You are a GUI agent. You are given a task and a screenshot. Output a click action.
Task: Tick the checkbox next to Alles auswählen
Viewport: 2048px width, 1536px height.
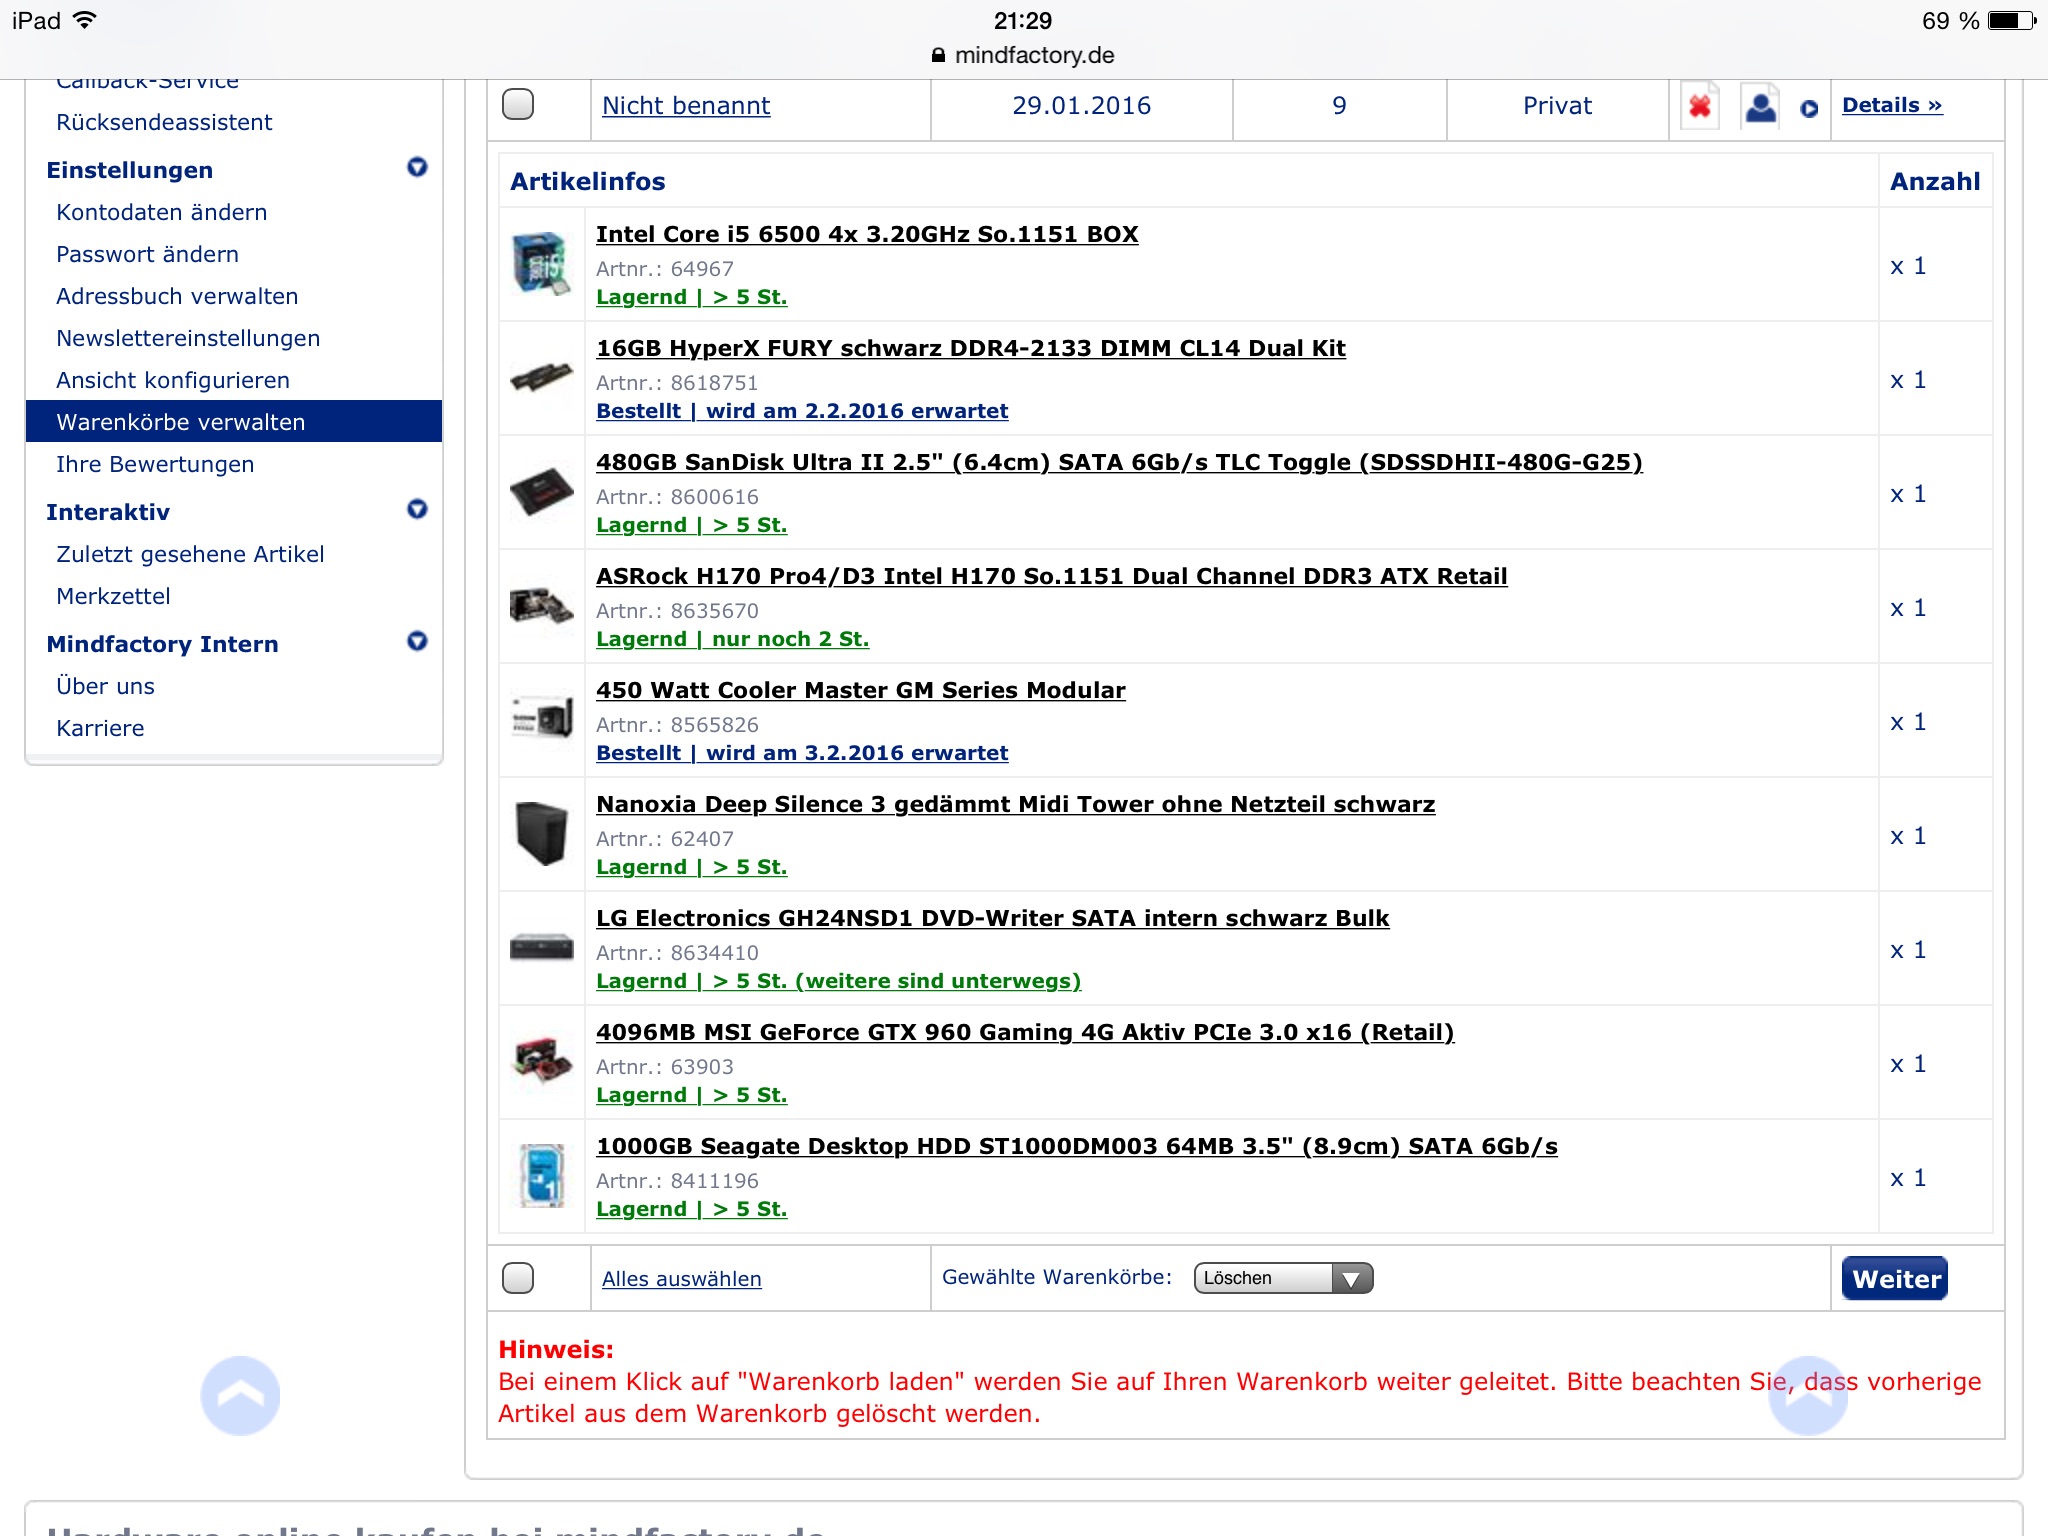518,1278
